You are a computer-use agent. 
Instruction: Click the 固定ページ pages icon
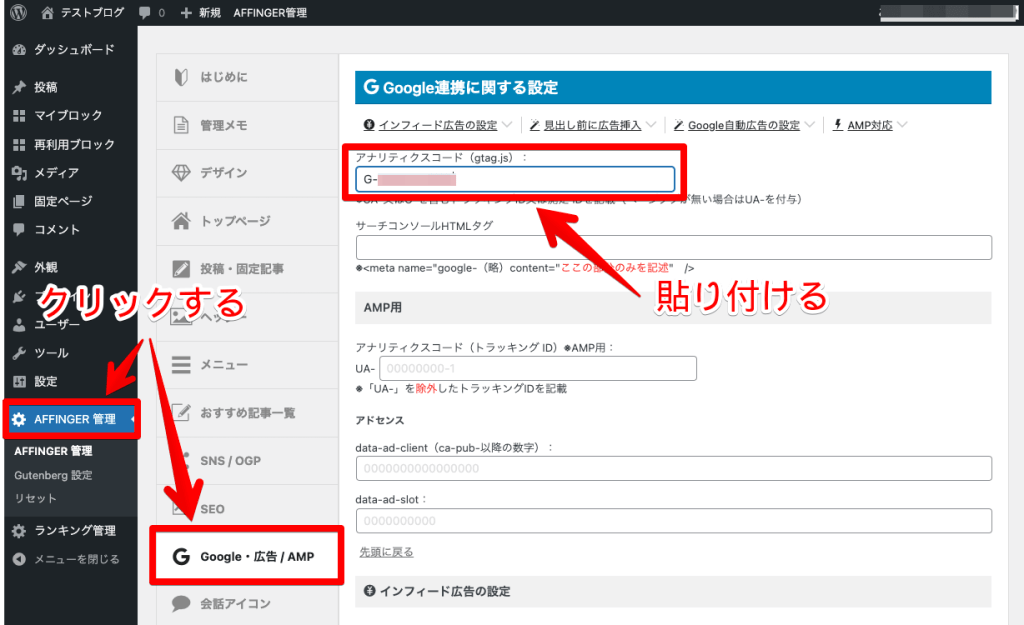click(19, 201)
